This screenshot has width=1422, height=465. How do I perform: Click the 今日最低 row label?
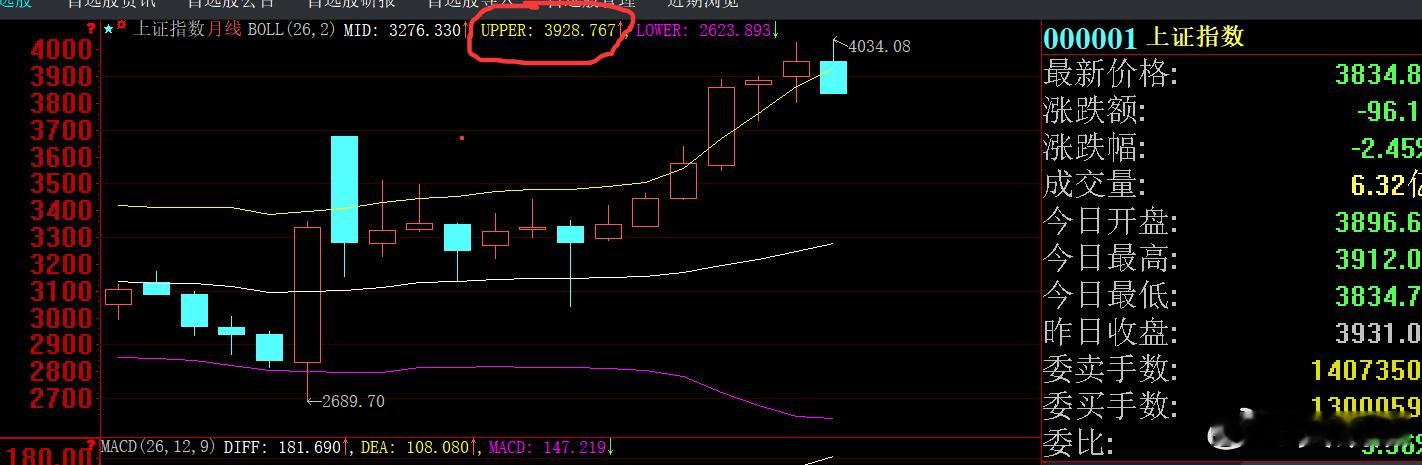[1110, 296]
